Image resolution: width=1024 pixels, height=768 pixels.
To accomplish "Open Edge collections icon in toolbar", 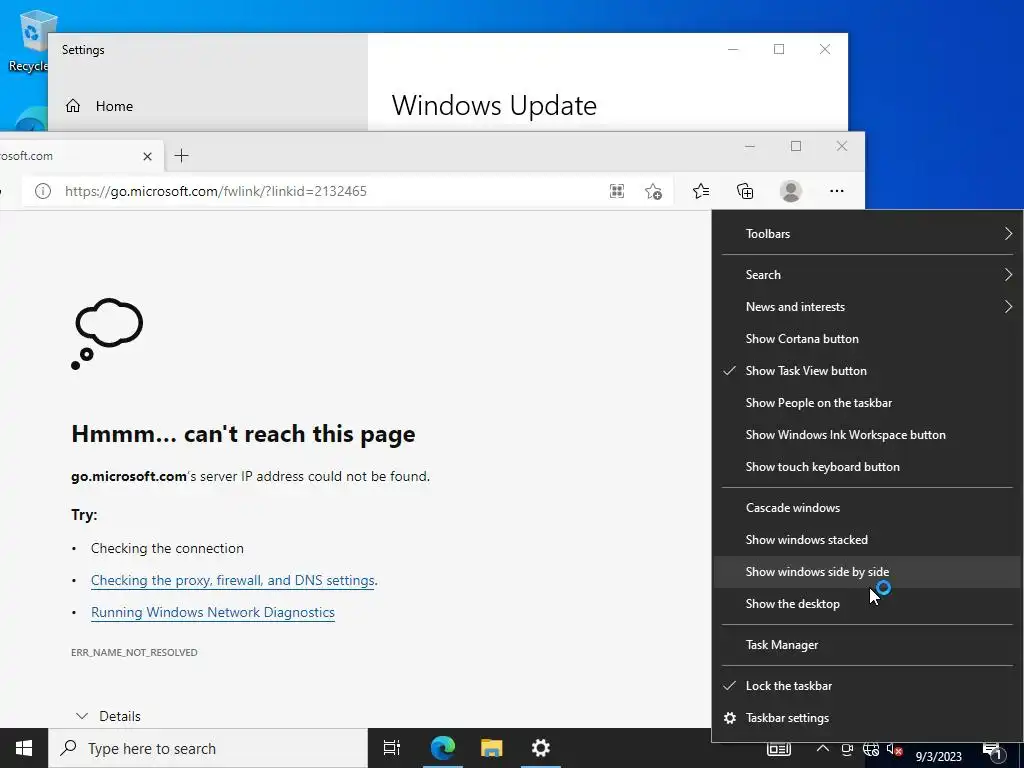I will point(745,191).
